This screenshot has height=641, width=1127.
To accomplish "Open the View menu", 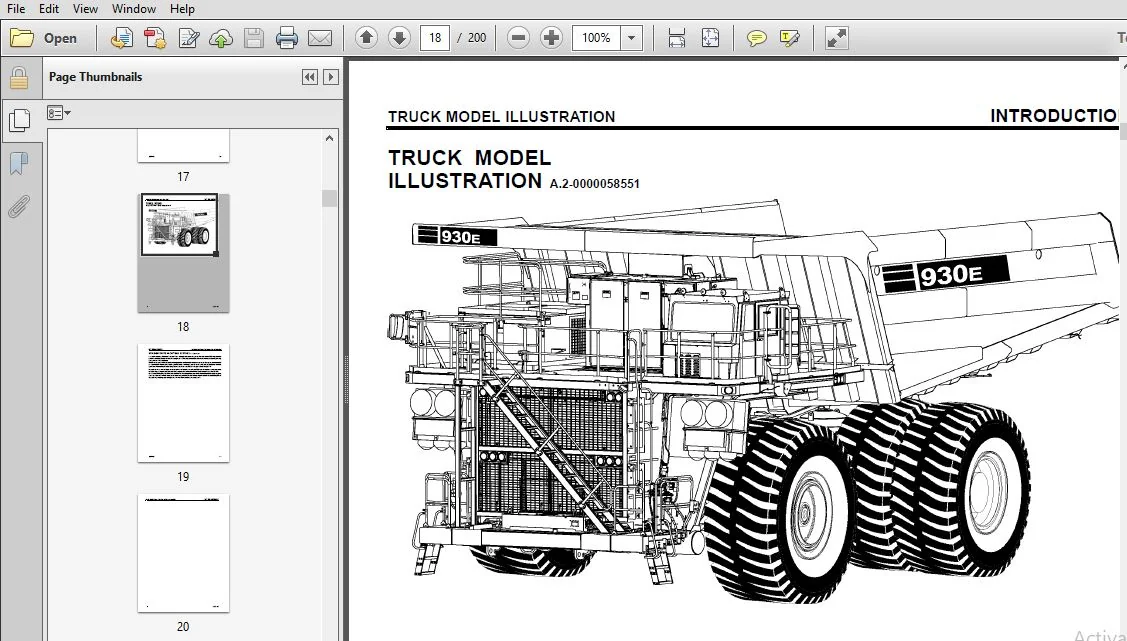I will (x=85, y=9).
